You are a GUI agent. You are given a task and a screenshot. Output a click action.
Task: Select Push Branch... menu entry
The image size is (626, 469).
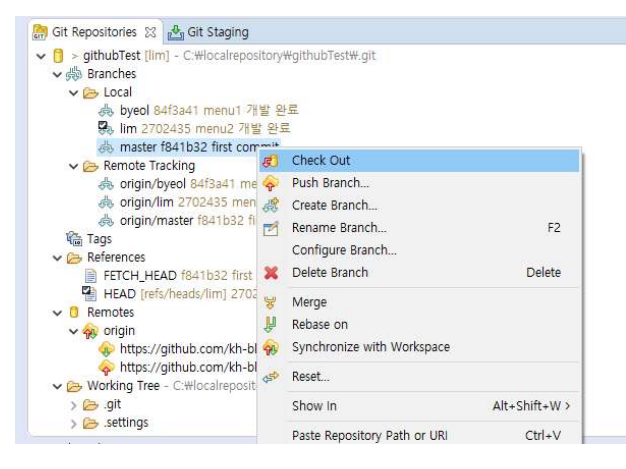point(419,183)
